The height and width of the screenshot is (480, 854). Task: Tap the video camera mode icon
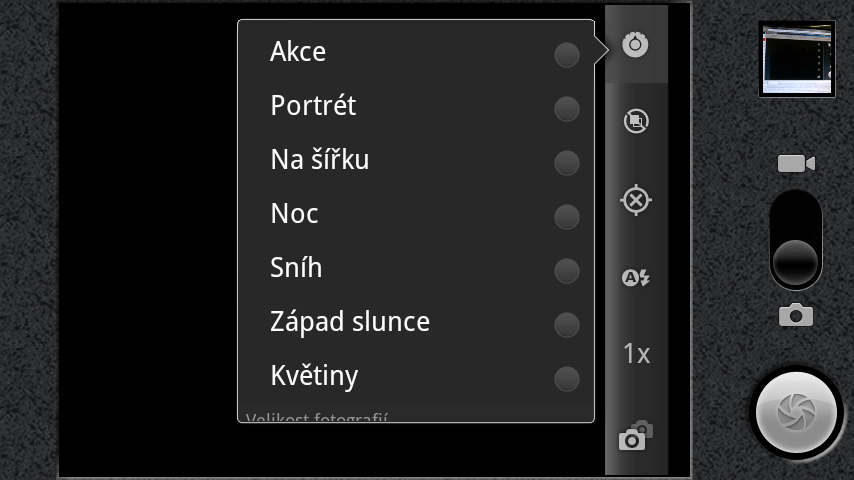[x=796, y=163]
